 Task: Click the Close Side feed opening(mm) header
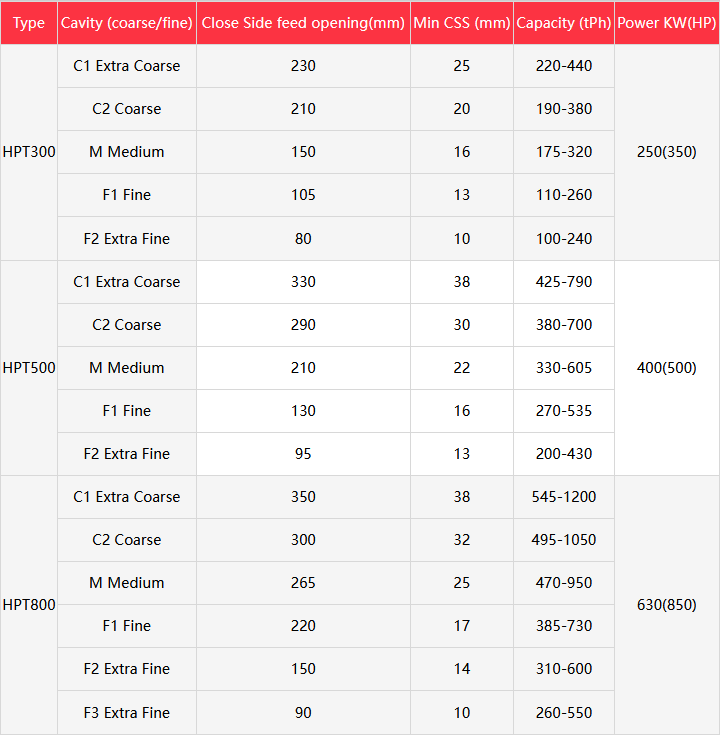click(303, 23)
